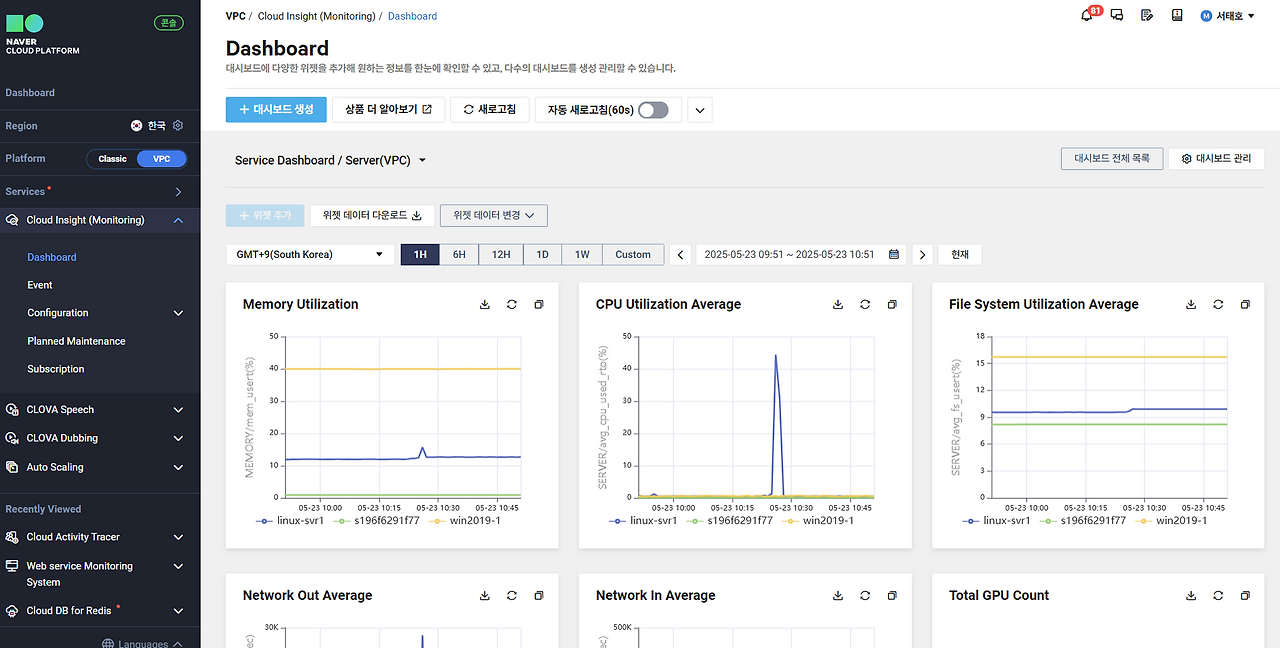Screen dimensions: 1280x648
Task: Refresh the CPU Utilization Average widget
Action: pyautogui.click(x=865, y=304)
